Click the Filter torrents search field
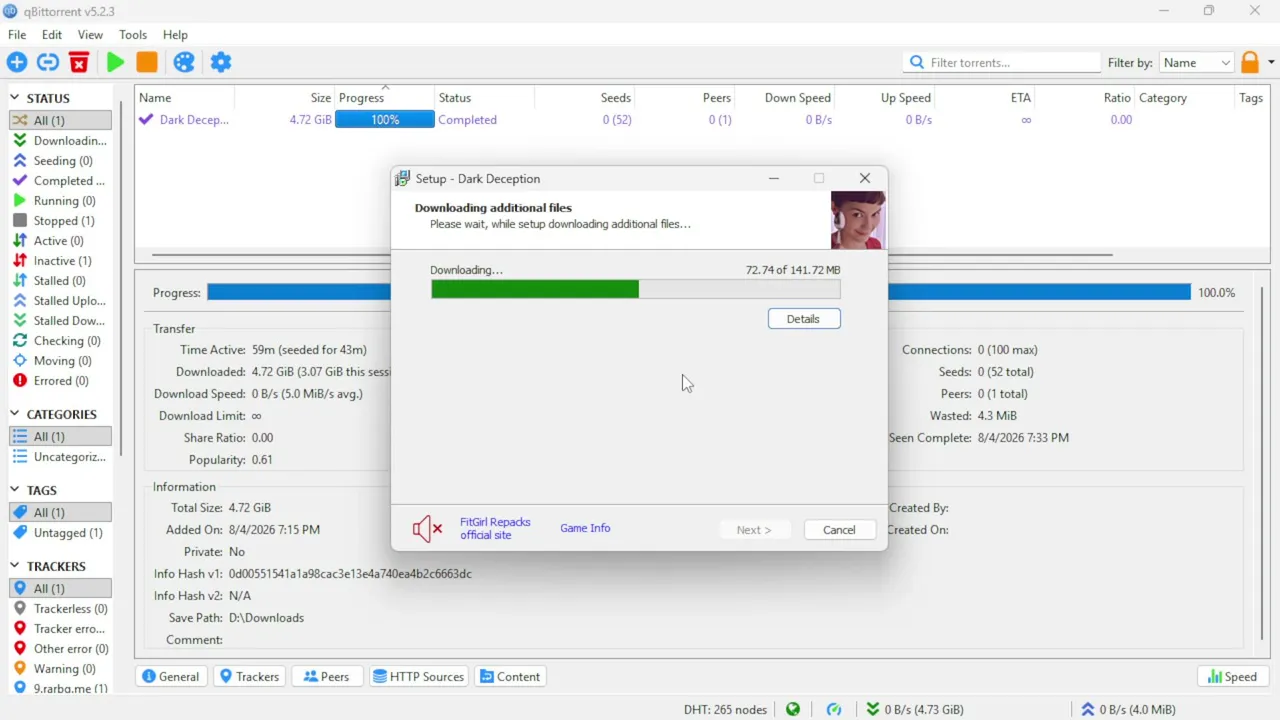This screenshot has height=720, width=1280. [1002, 62]
